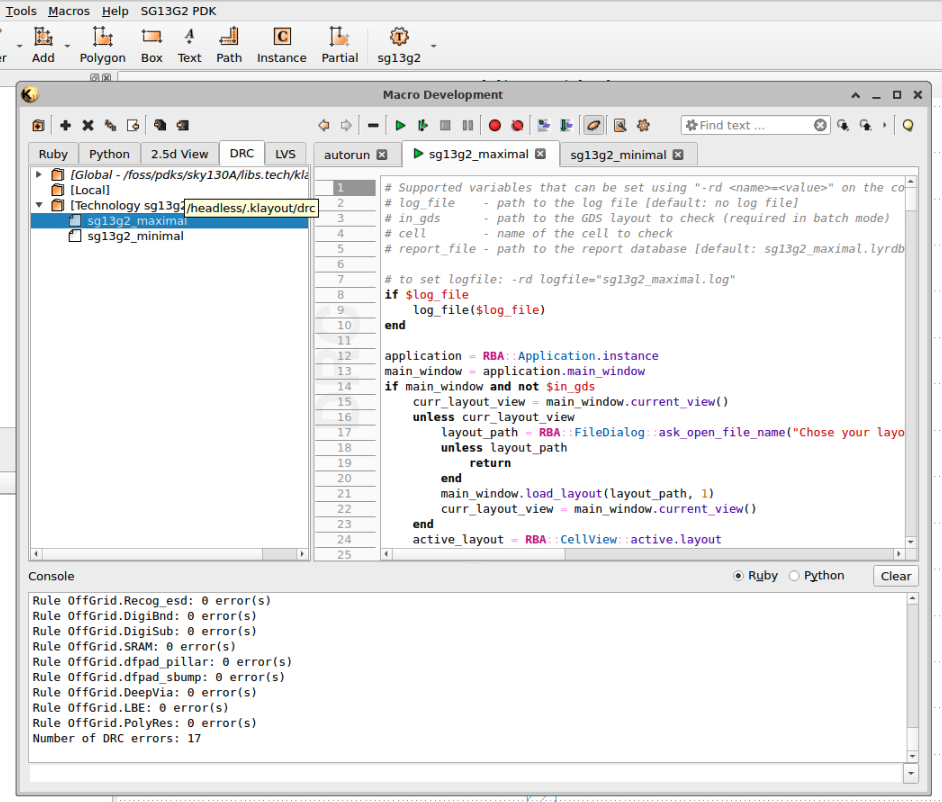Click the find previous up-arrow icon

point(866,125)
